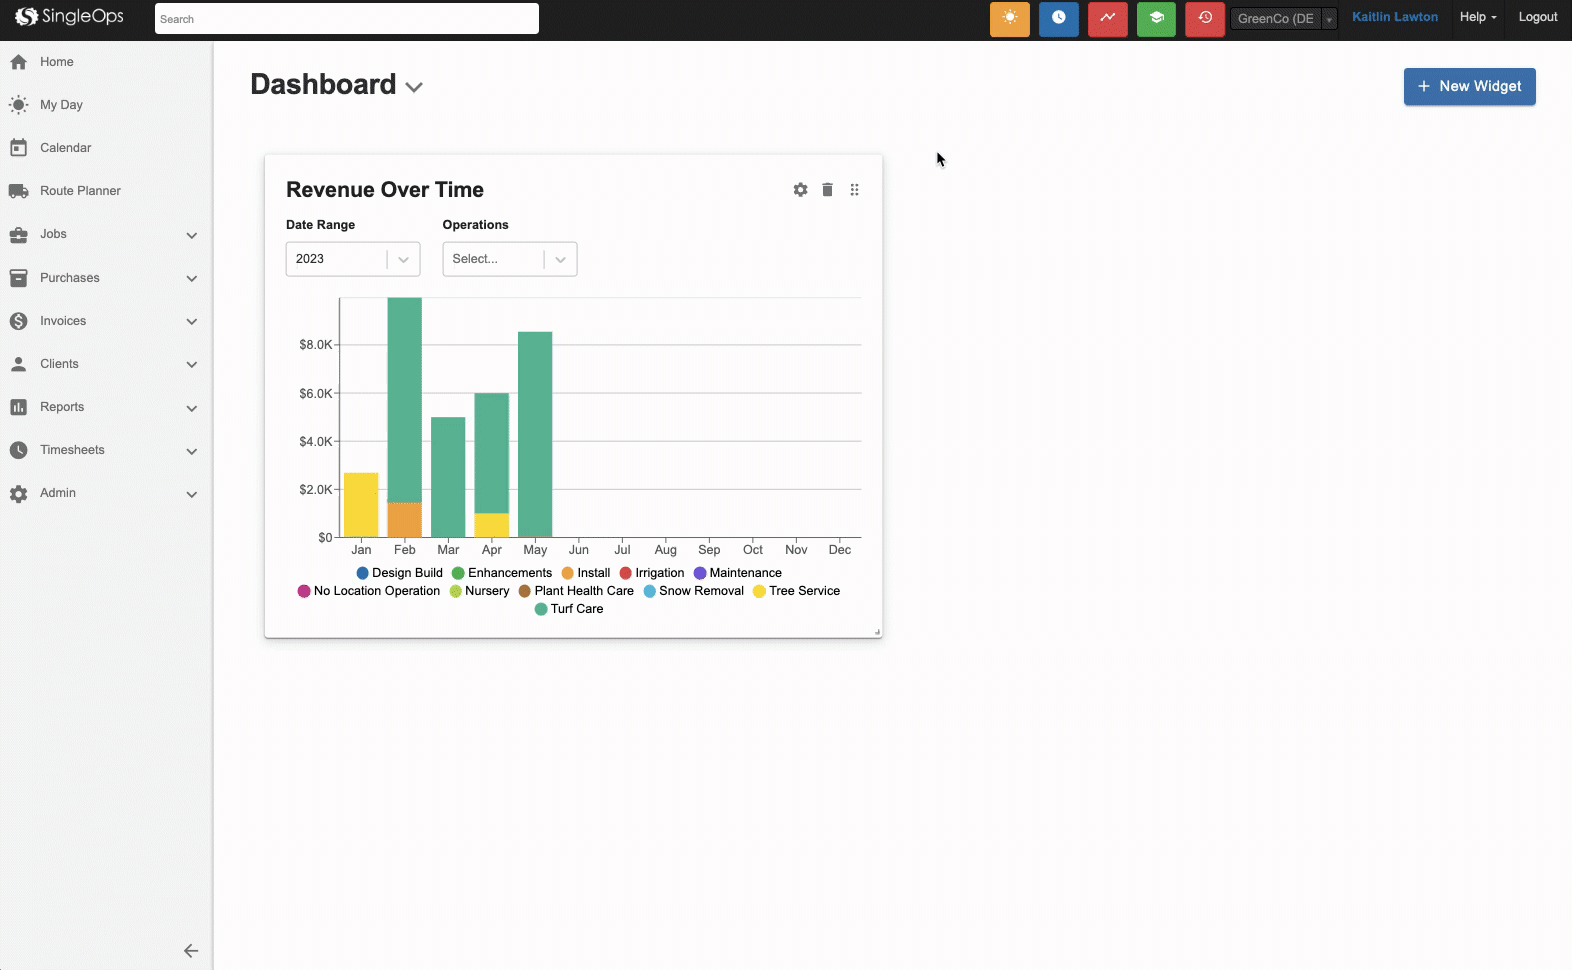The height and width of the screenshot is (970, 1572).
Task: Click the red trend chart icon
Action: [1107, 19]
